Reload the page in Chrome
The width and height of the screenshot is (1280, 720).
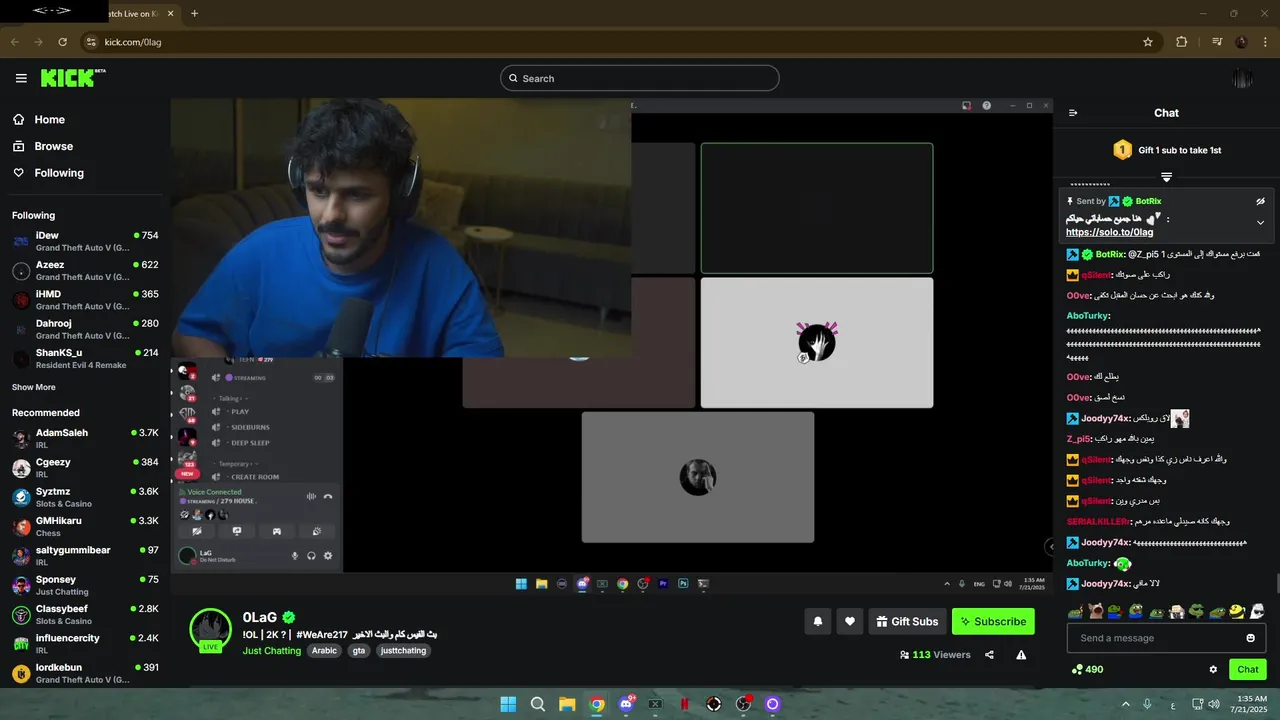tap(63, 42)
